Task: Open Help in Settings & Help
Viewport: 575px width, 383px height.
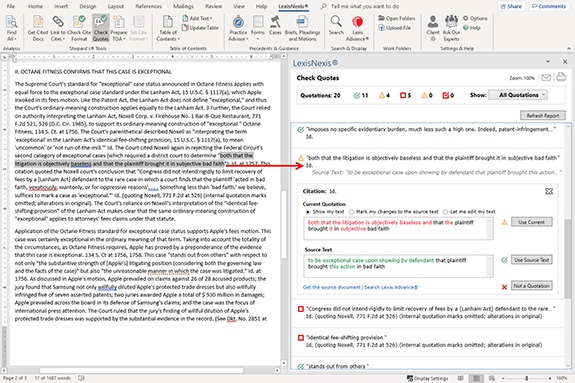Action: [x=472, y=28]
